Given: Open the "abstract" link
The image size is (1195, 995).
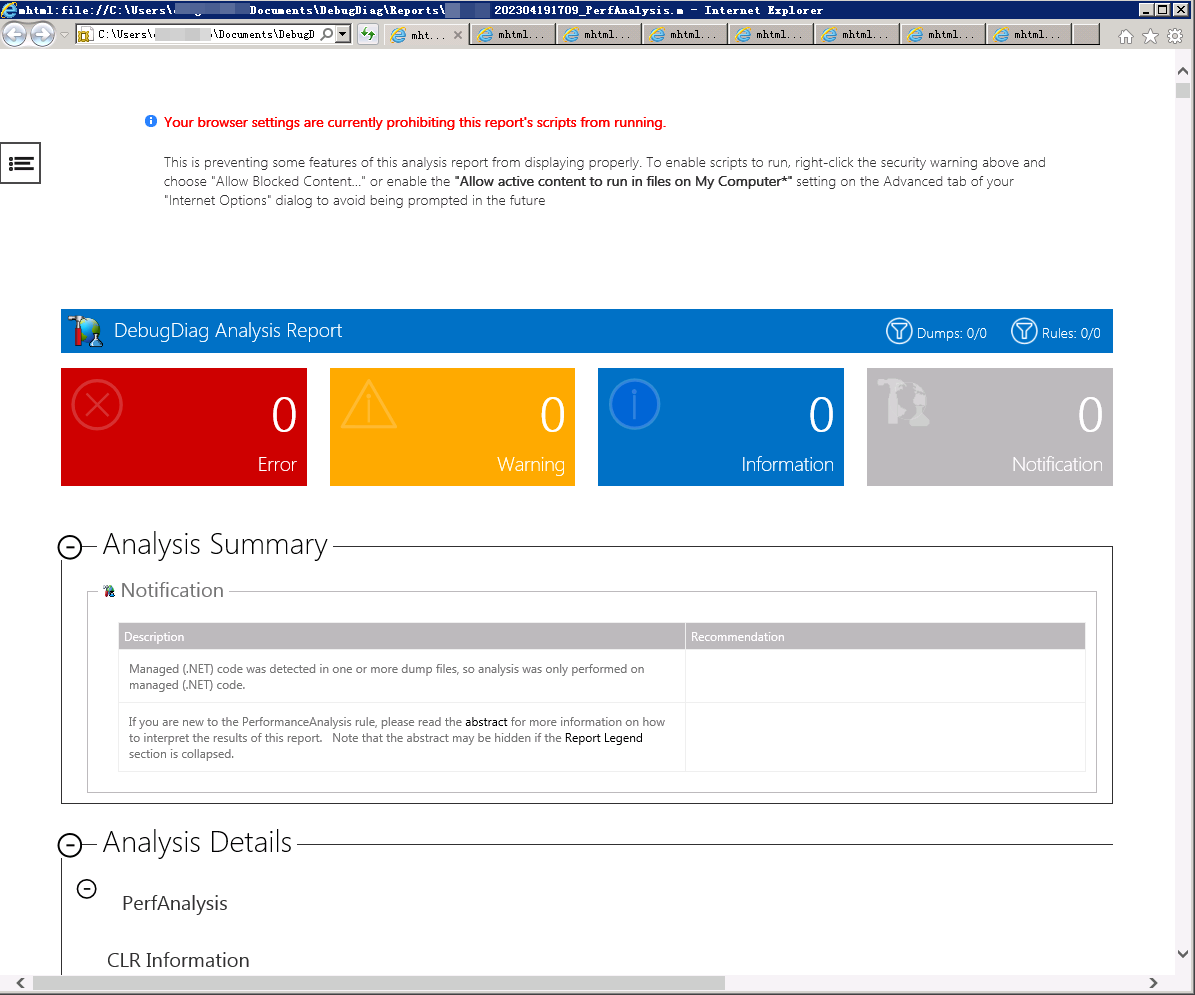Looking at the screenshot, I should 486,721.
